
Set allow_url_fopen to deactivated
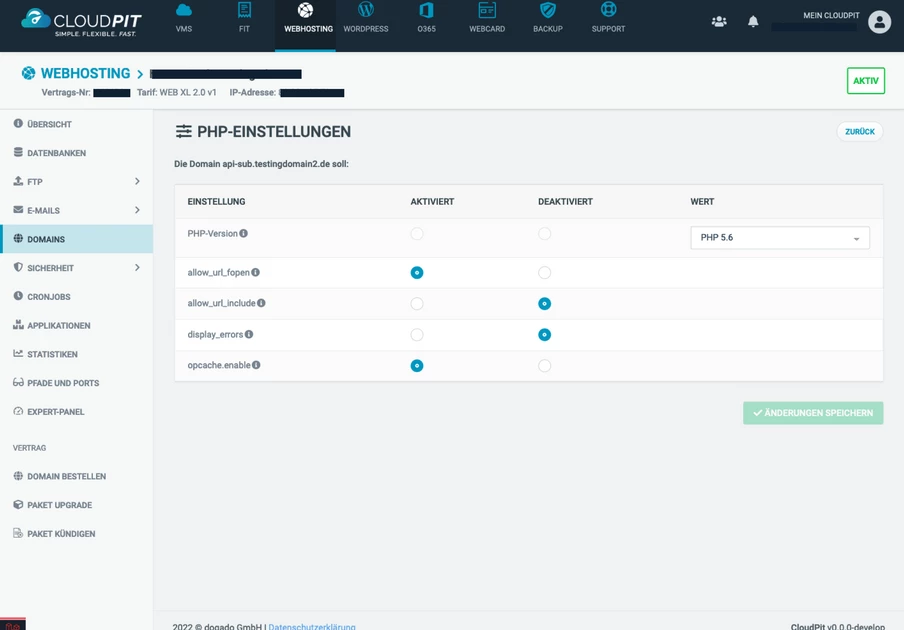pos(544,273)
